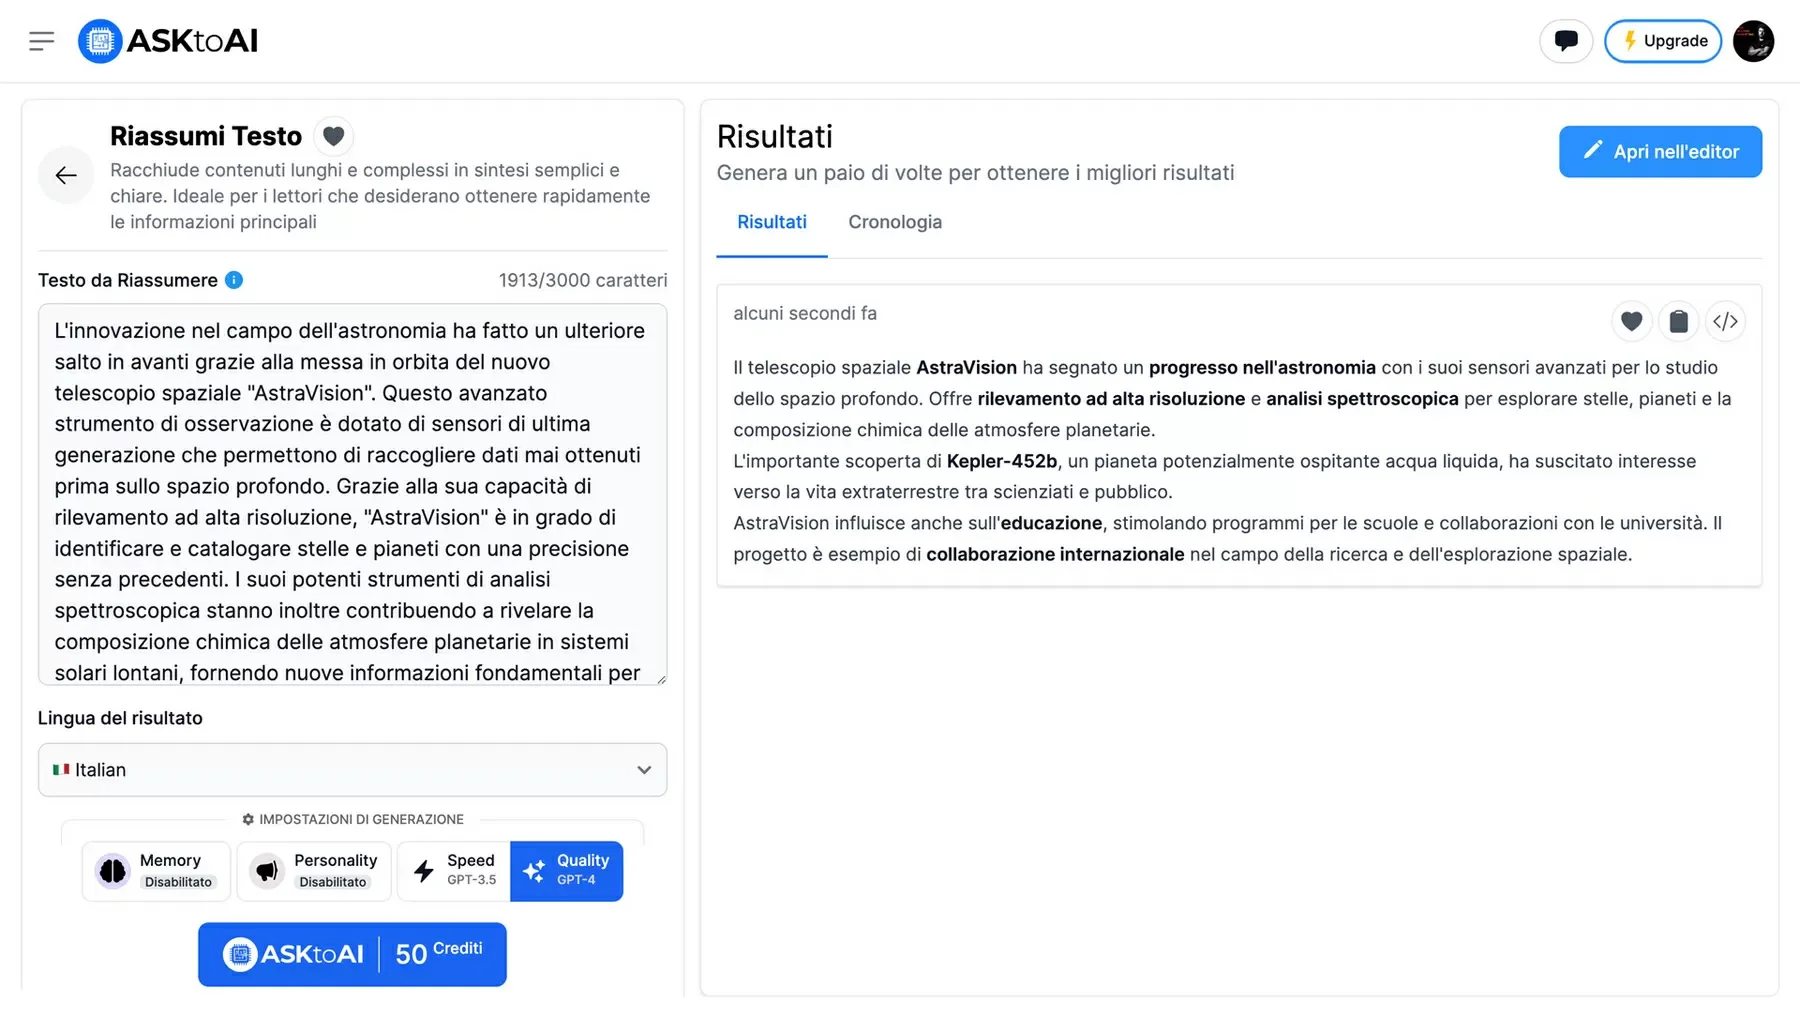
Task: Click the ASKtoAI logo icon
Action: coord(100,41)
